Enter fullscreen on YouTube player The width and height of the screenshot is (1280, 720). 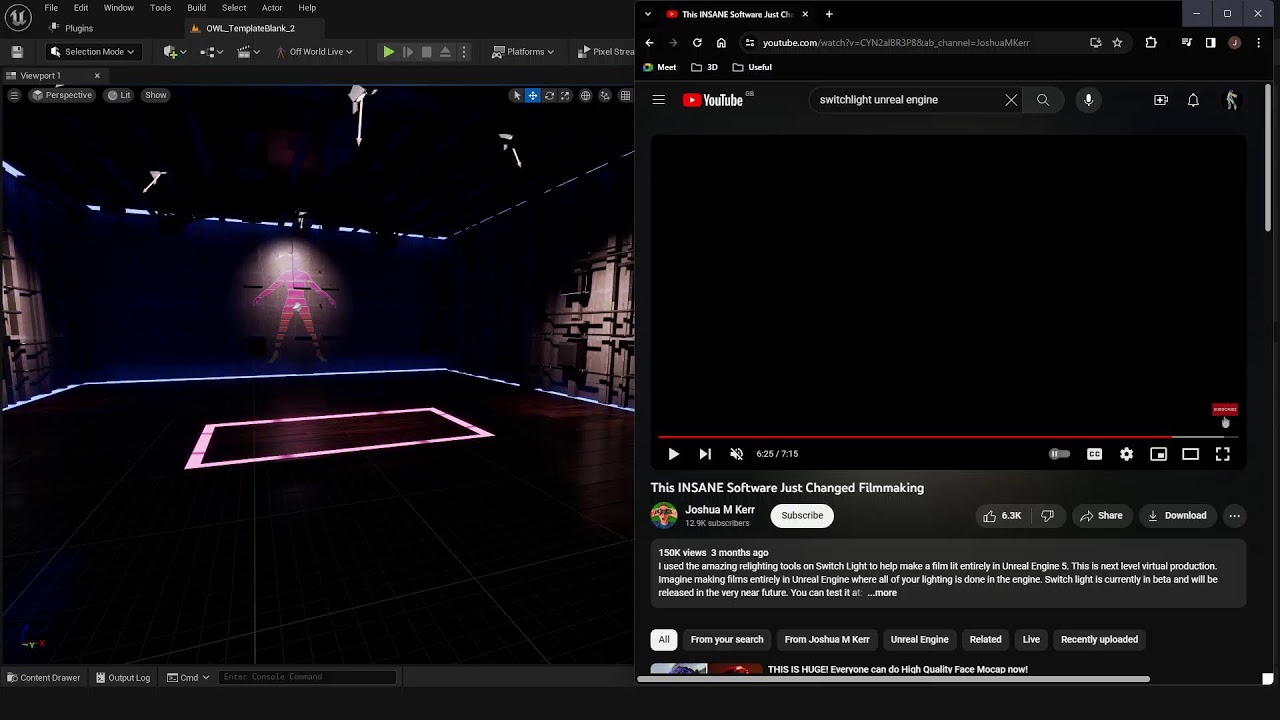[x=1222, y=454]
